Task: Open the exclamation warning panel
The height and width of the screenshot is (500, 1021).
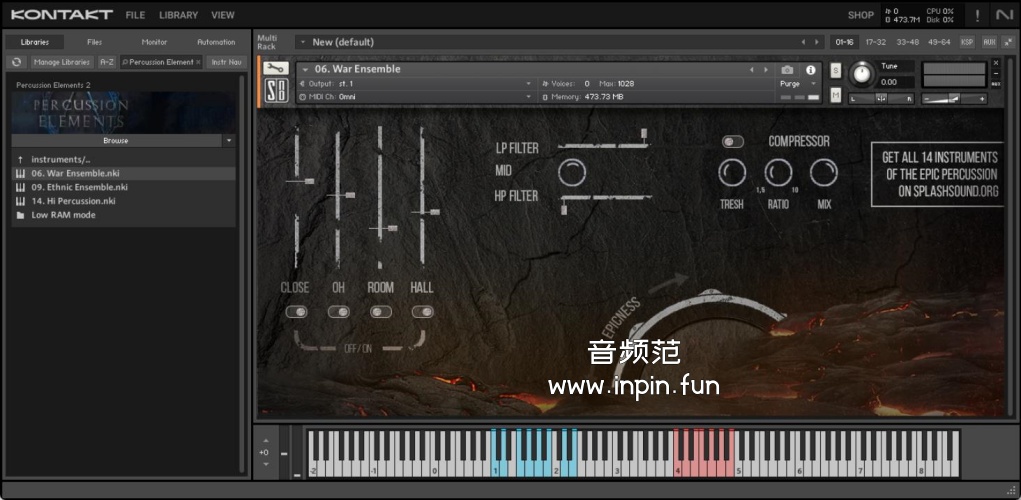Action: pos(977,15)
